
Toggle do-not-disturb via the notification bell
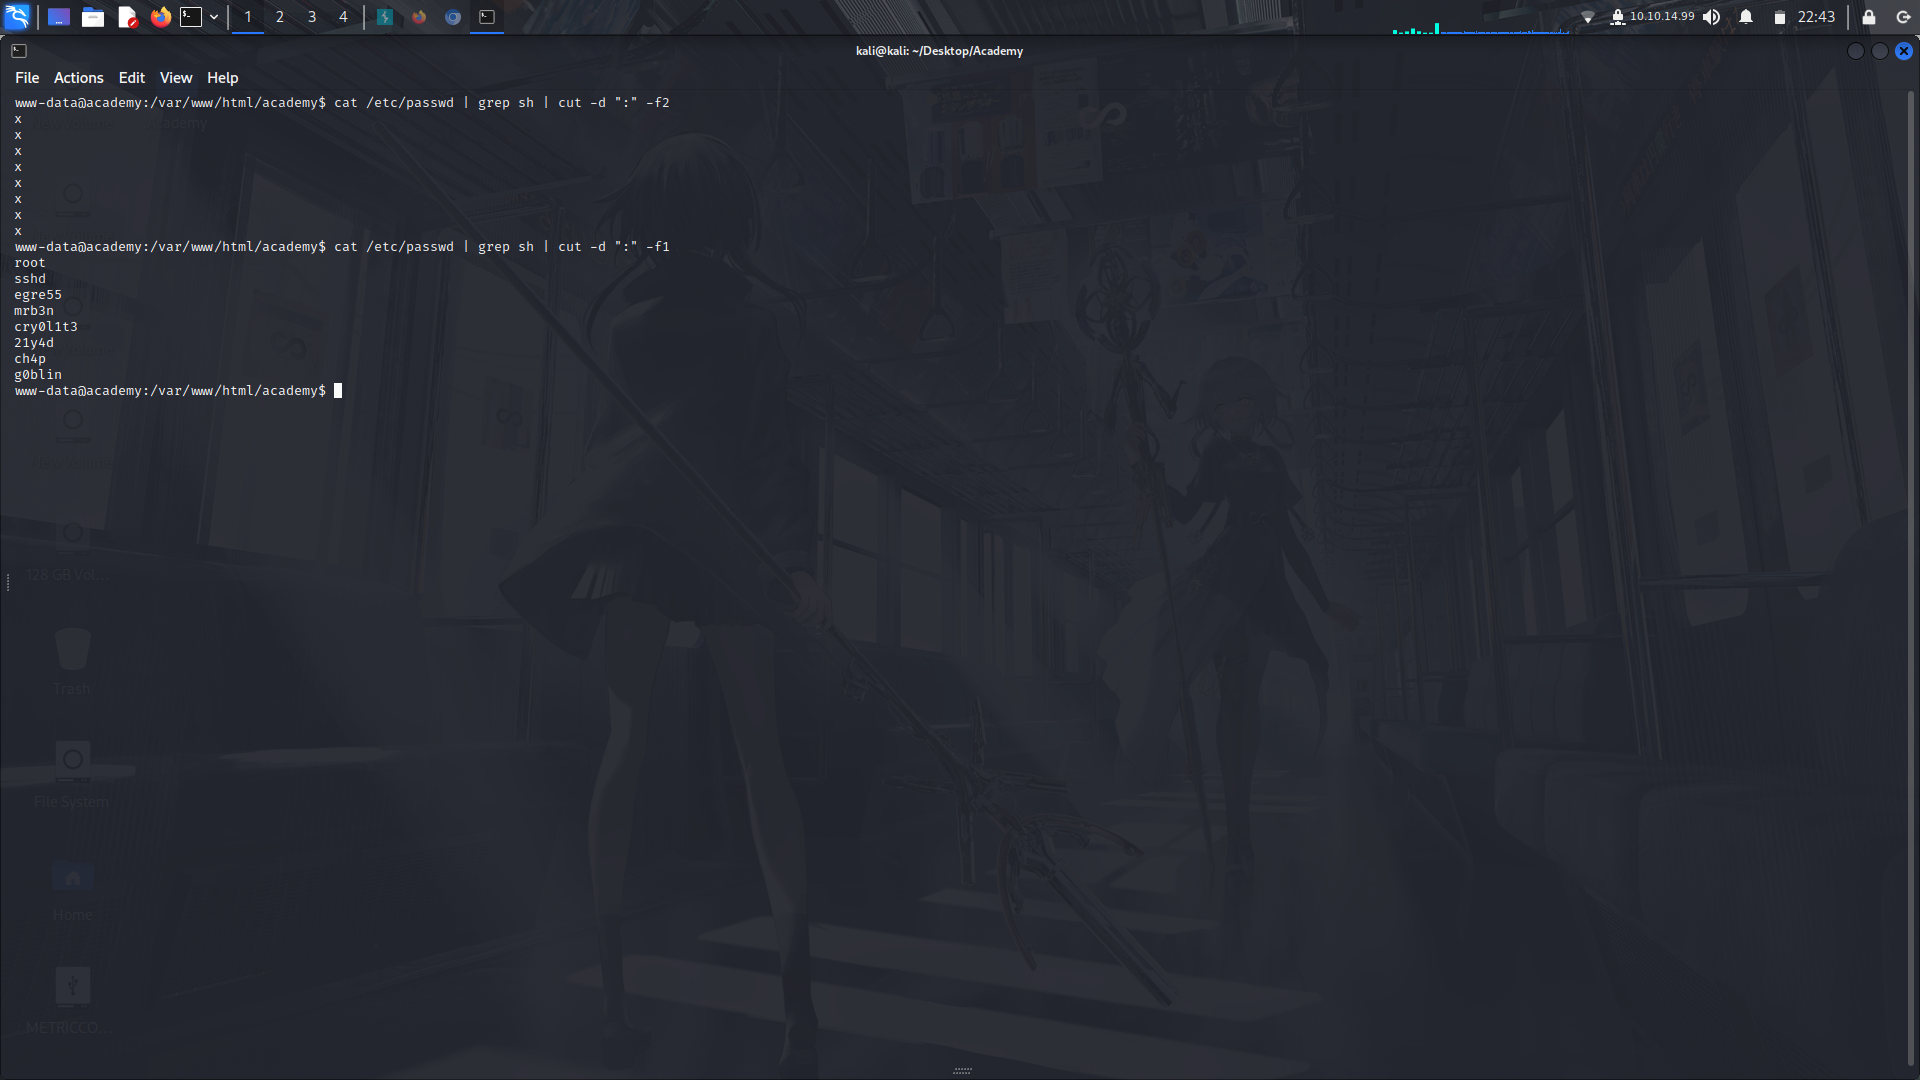pyautogui.click(x=1744, y=17)
